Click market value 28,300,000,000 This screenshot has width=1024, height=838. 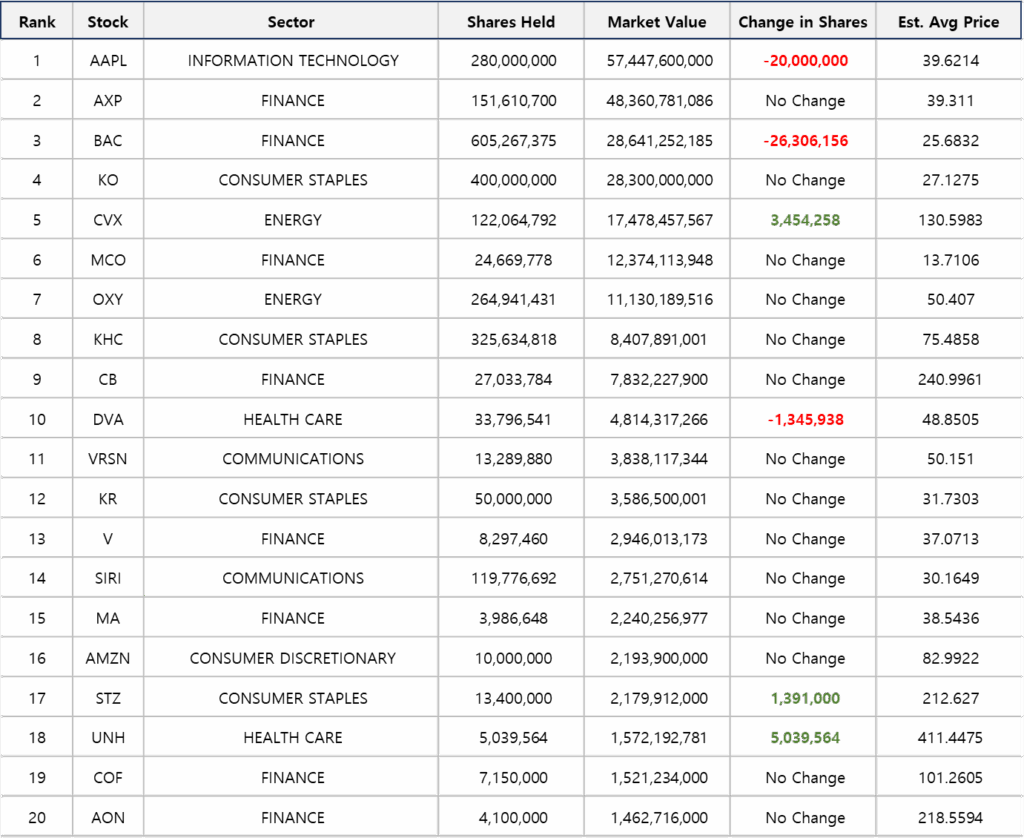pyautogui.click(x=660, y=180)
